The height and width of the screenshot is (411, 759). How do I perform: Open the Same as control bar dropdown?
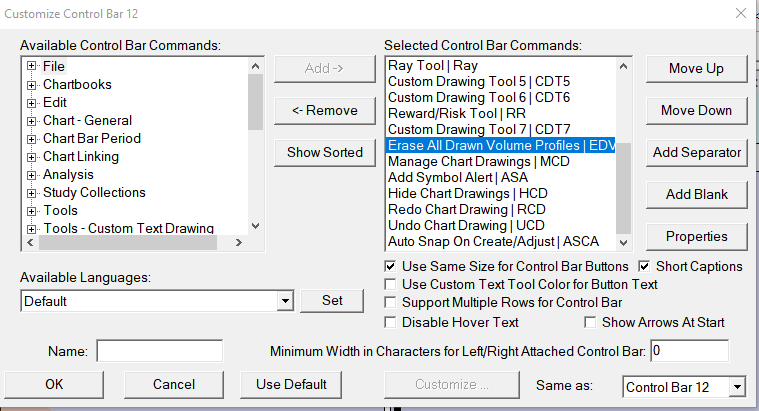click(738, 386)
